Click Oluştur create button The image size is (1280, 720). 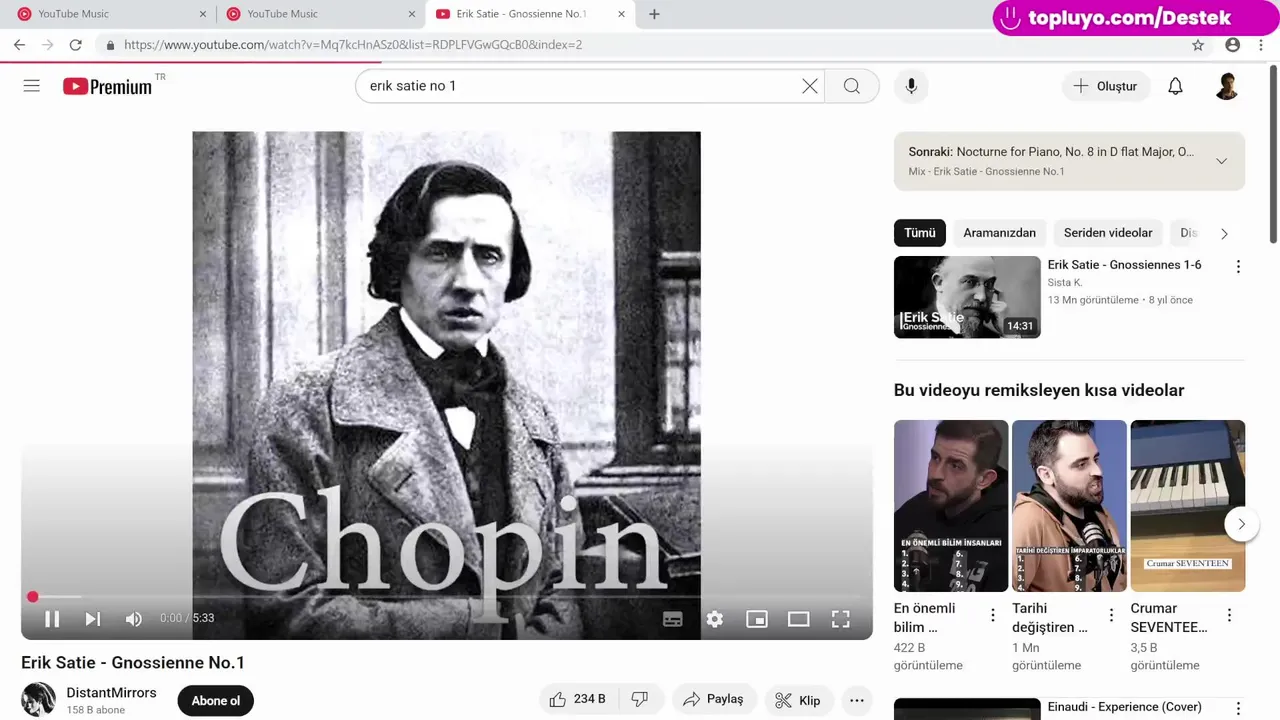coord(1106,86)
